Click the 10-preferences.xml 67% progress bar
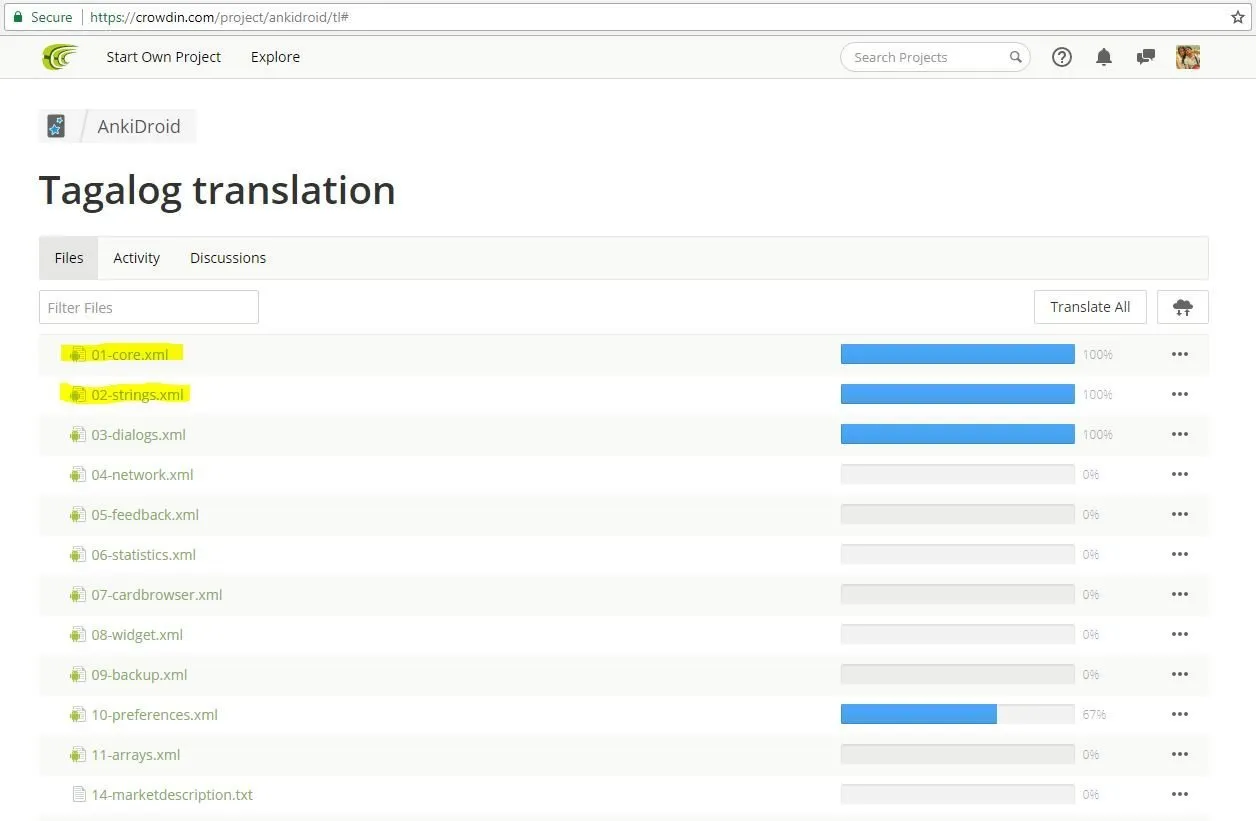Viewport: 1256px width, 821px height. [x=958, y=714]
